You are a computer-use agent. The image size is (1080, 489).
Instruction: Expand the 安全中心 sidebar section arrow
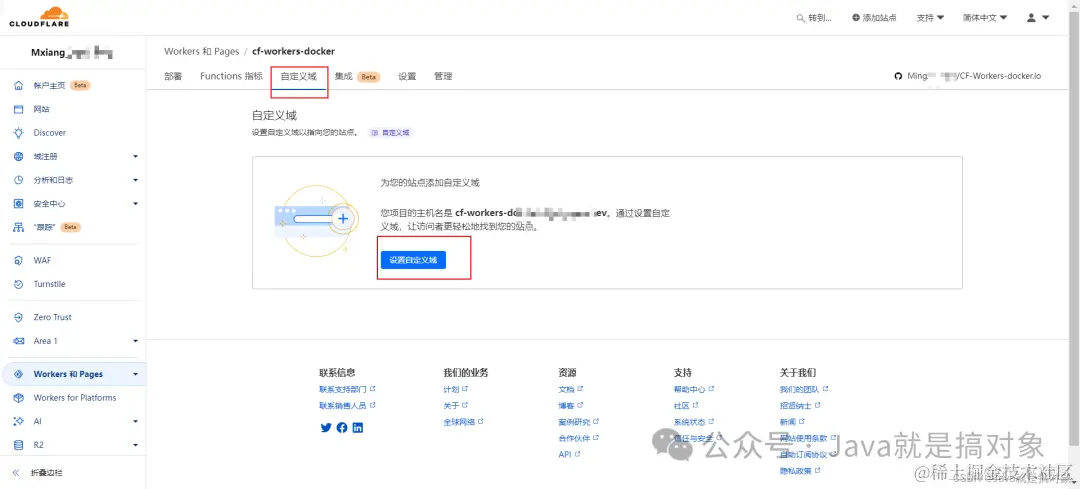click(135, 203)
